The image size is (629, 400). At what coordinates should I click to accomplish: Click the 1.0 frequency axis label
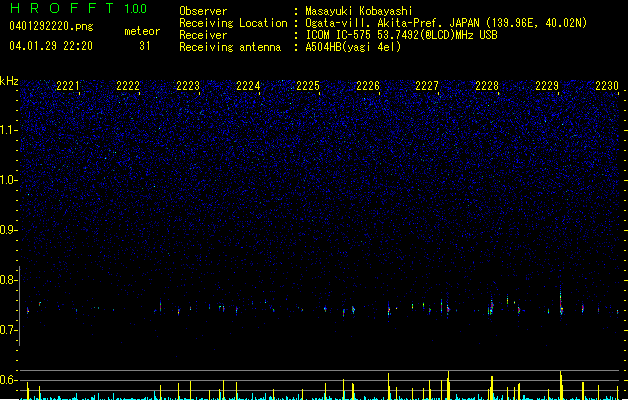tap(9, 180)
